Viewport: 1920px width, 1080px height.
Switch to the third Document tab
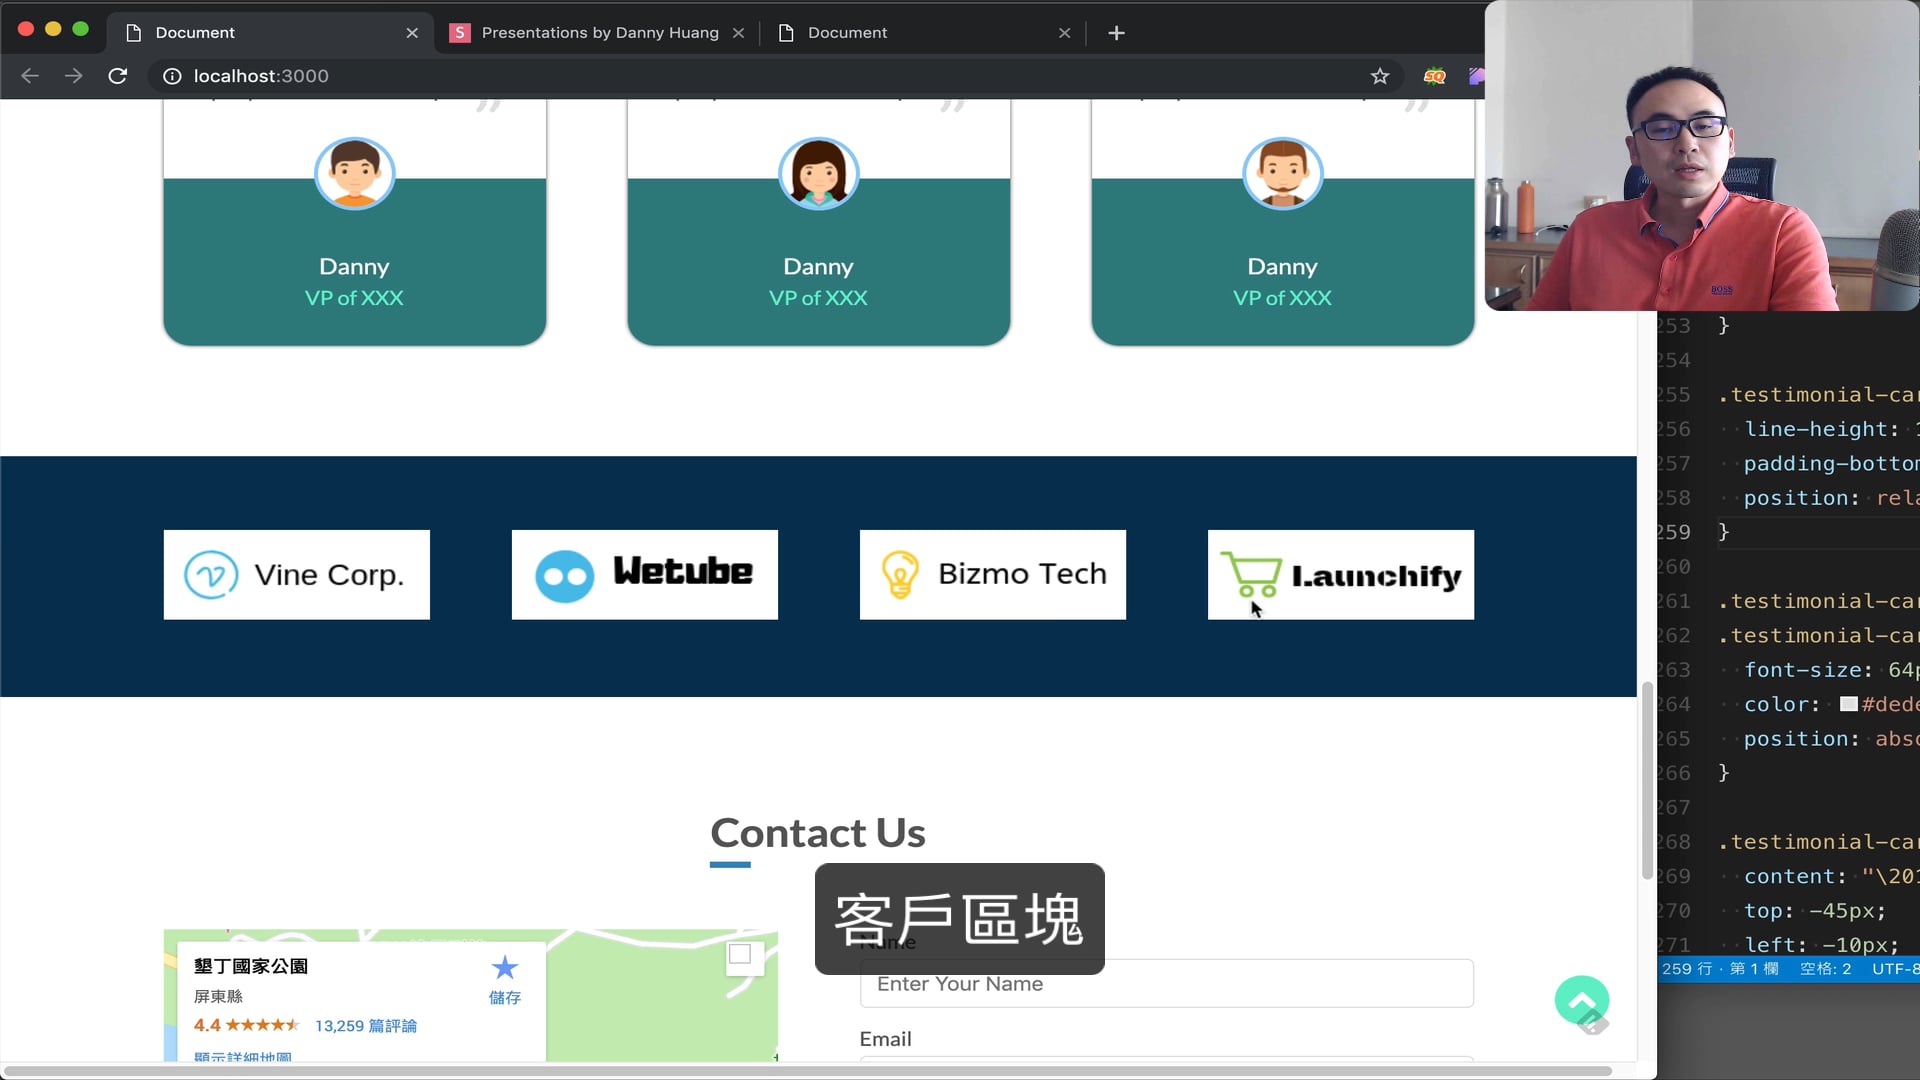[x=846, y=33]
